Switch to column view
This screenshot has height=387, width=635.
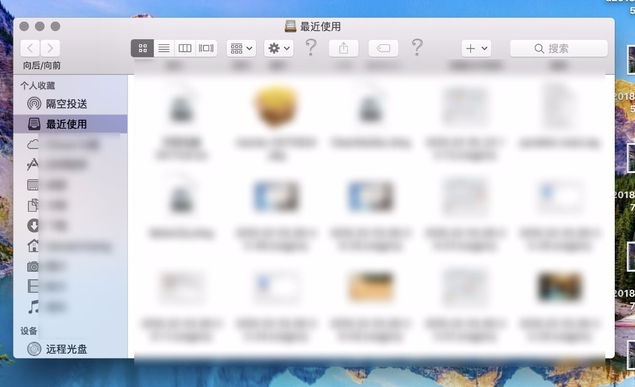click(185, 49)
